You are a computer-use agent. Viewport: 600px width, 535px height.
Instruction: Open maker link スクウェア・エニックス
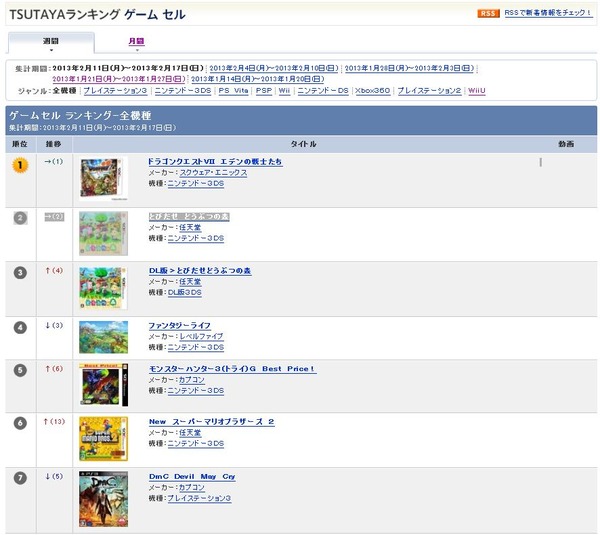click(x=213, y=173)
